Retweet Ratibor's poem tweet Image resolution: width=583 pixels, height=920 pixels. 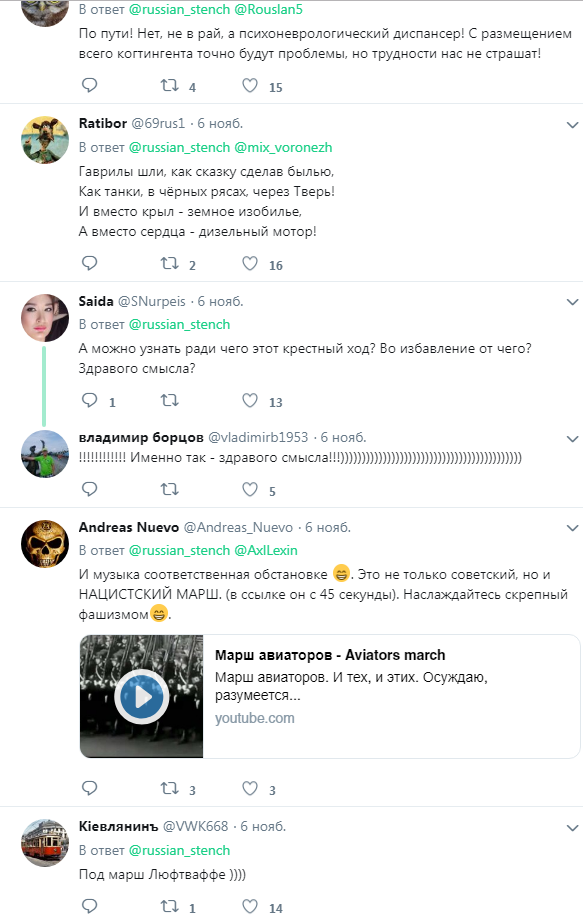(x=170, y=263)
